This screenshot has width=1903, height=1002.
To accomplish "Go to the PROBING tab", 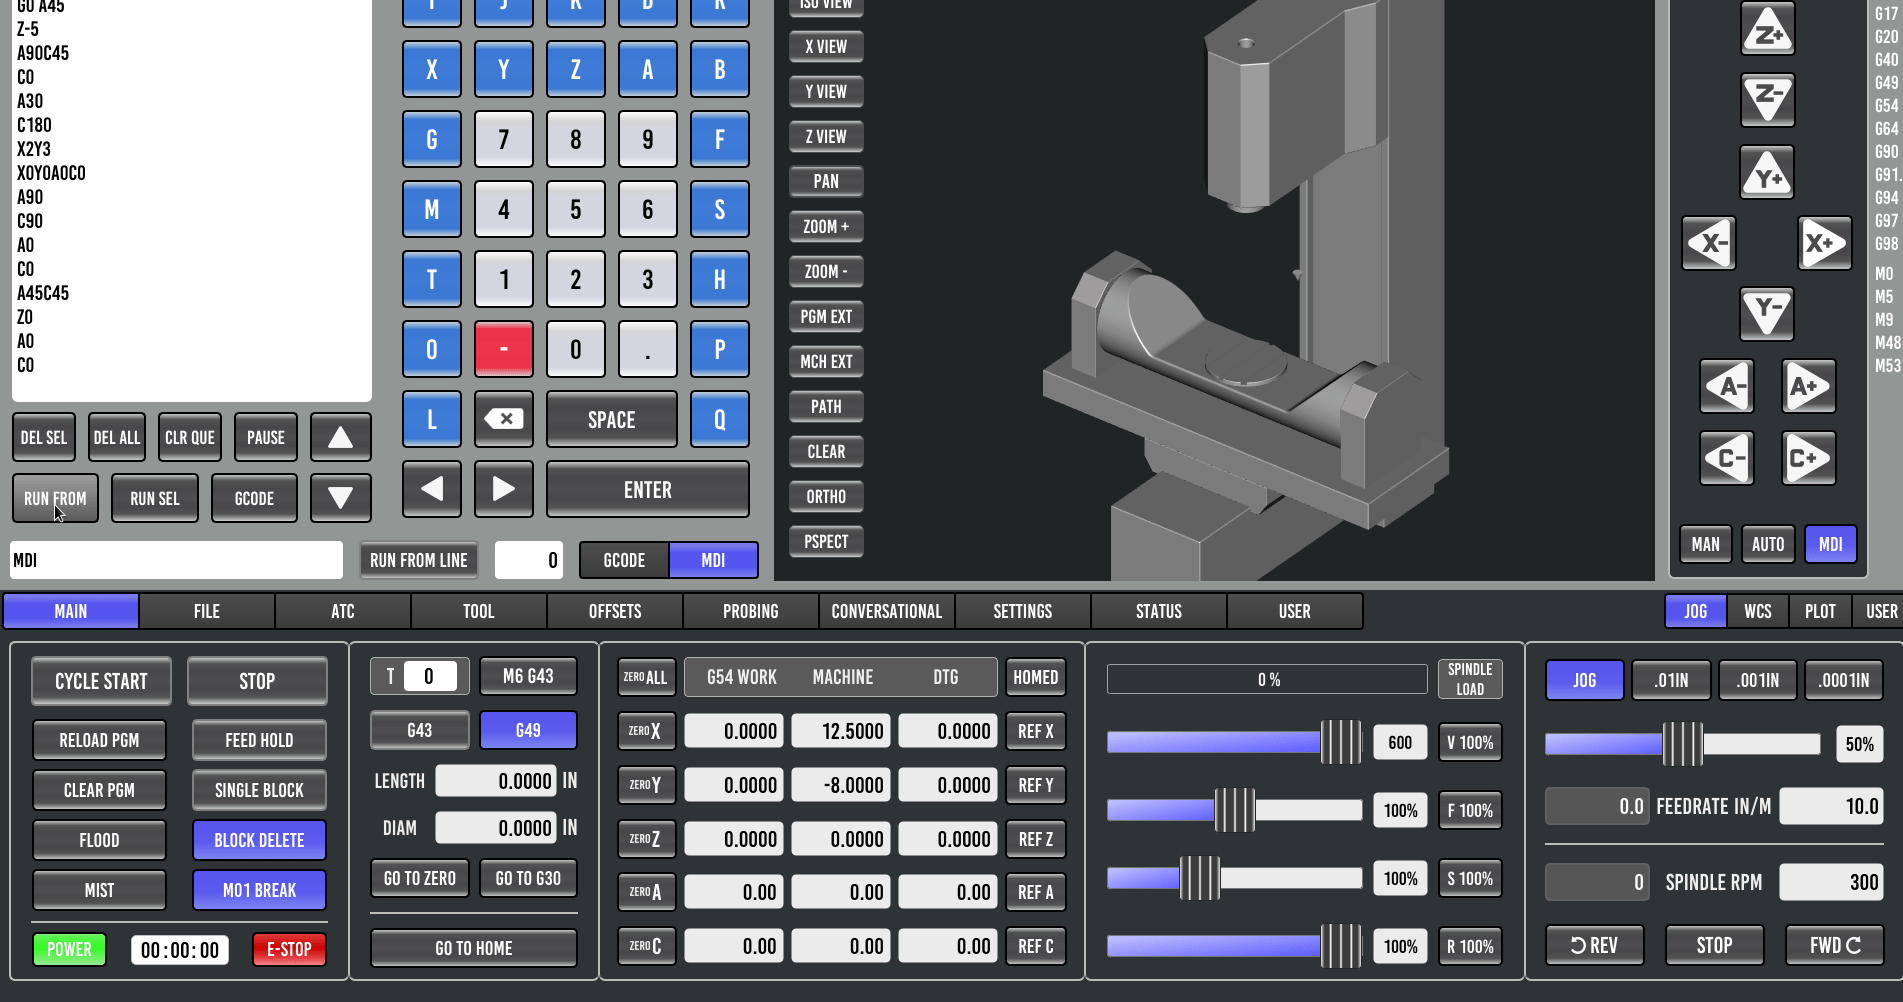I will tap(751, 611).
